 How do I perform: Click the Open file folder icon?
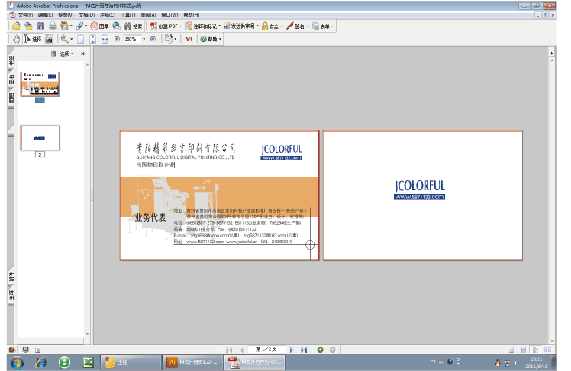click(x=16, y=26)
